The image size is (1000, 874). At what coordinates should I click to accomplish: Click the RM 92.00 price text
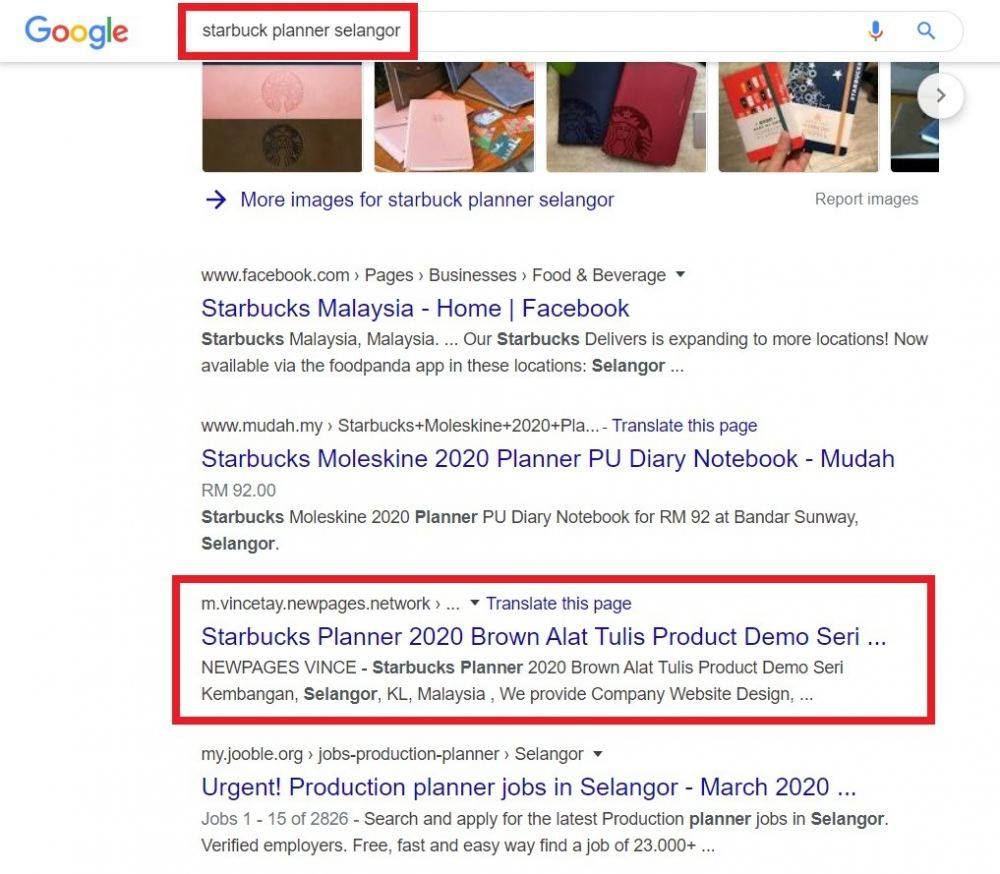239,491
